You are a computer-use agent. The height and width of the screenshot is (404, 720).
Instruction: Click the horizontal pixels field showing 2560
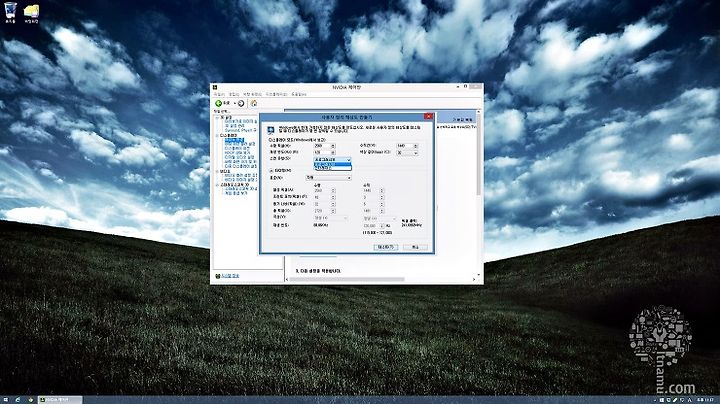(322, 146)
